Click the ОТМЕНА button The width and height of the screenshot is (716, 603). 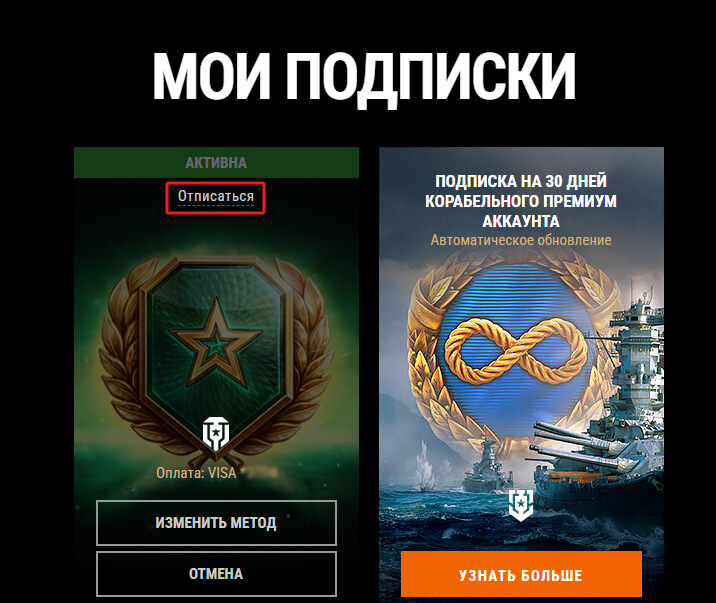click(216, 574)
